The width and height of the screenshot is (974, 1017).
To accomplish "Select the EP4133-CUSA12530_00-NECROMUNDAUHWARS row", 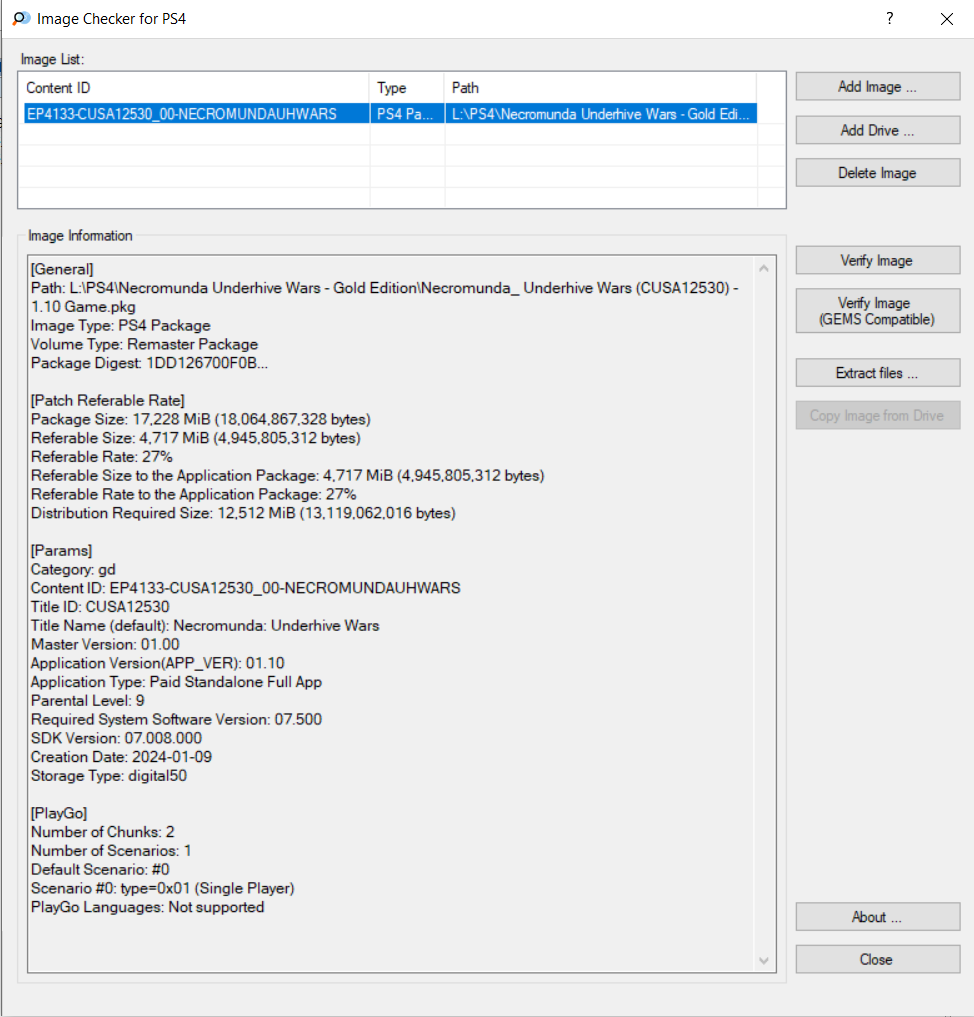I will coord(390,114).
